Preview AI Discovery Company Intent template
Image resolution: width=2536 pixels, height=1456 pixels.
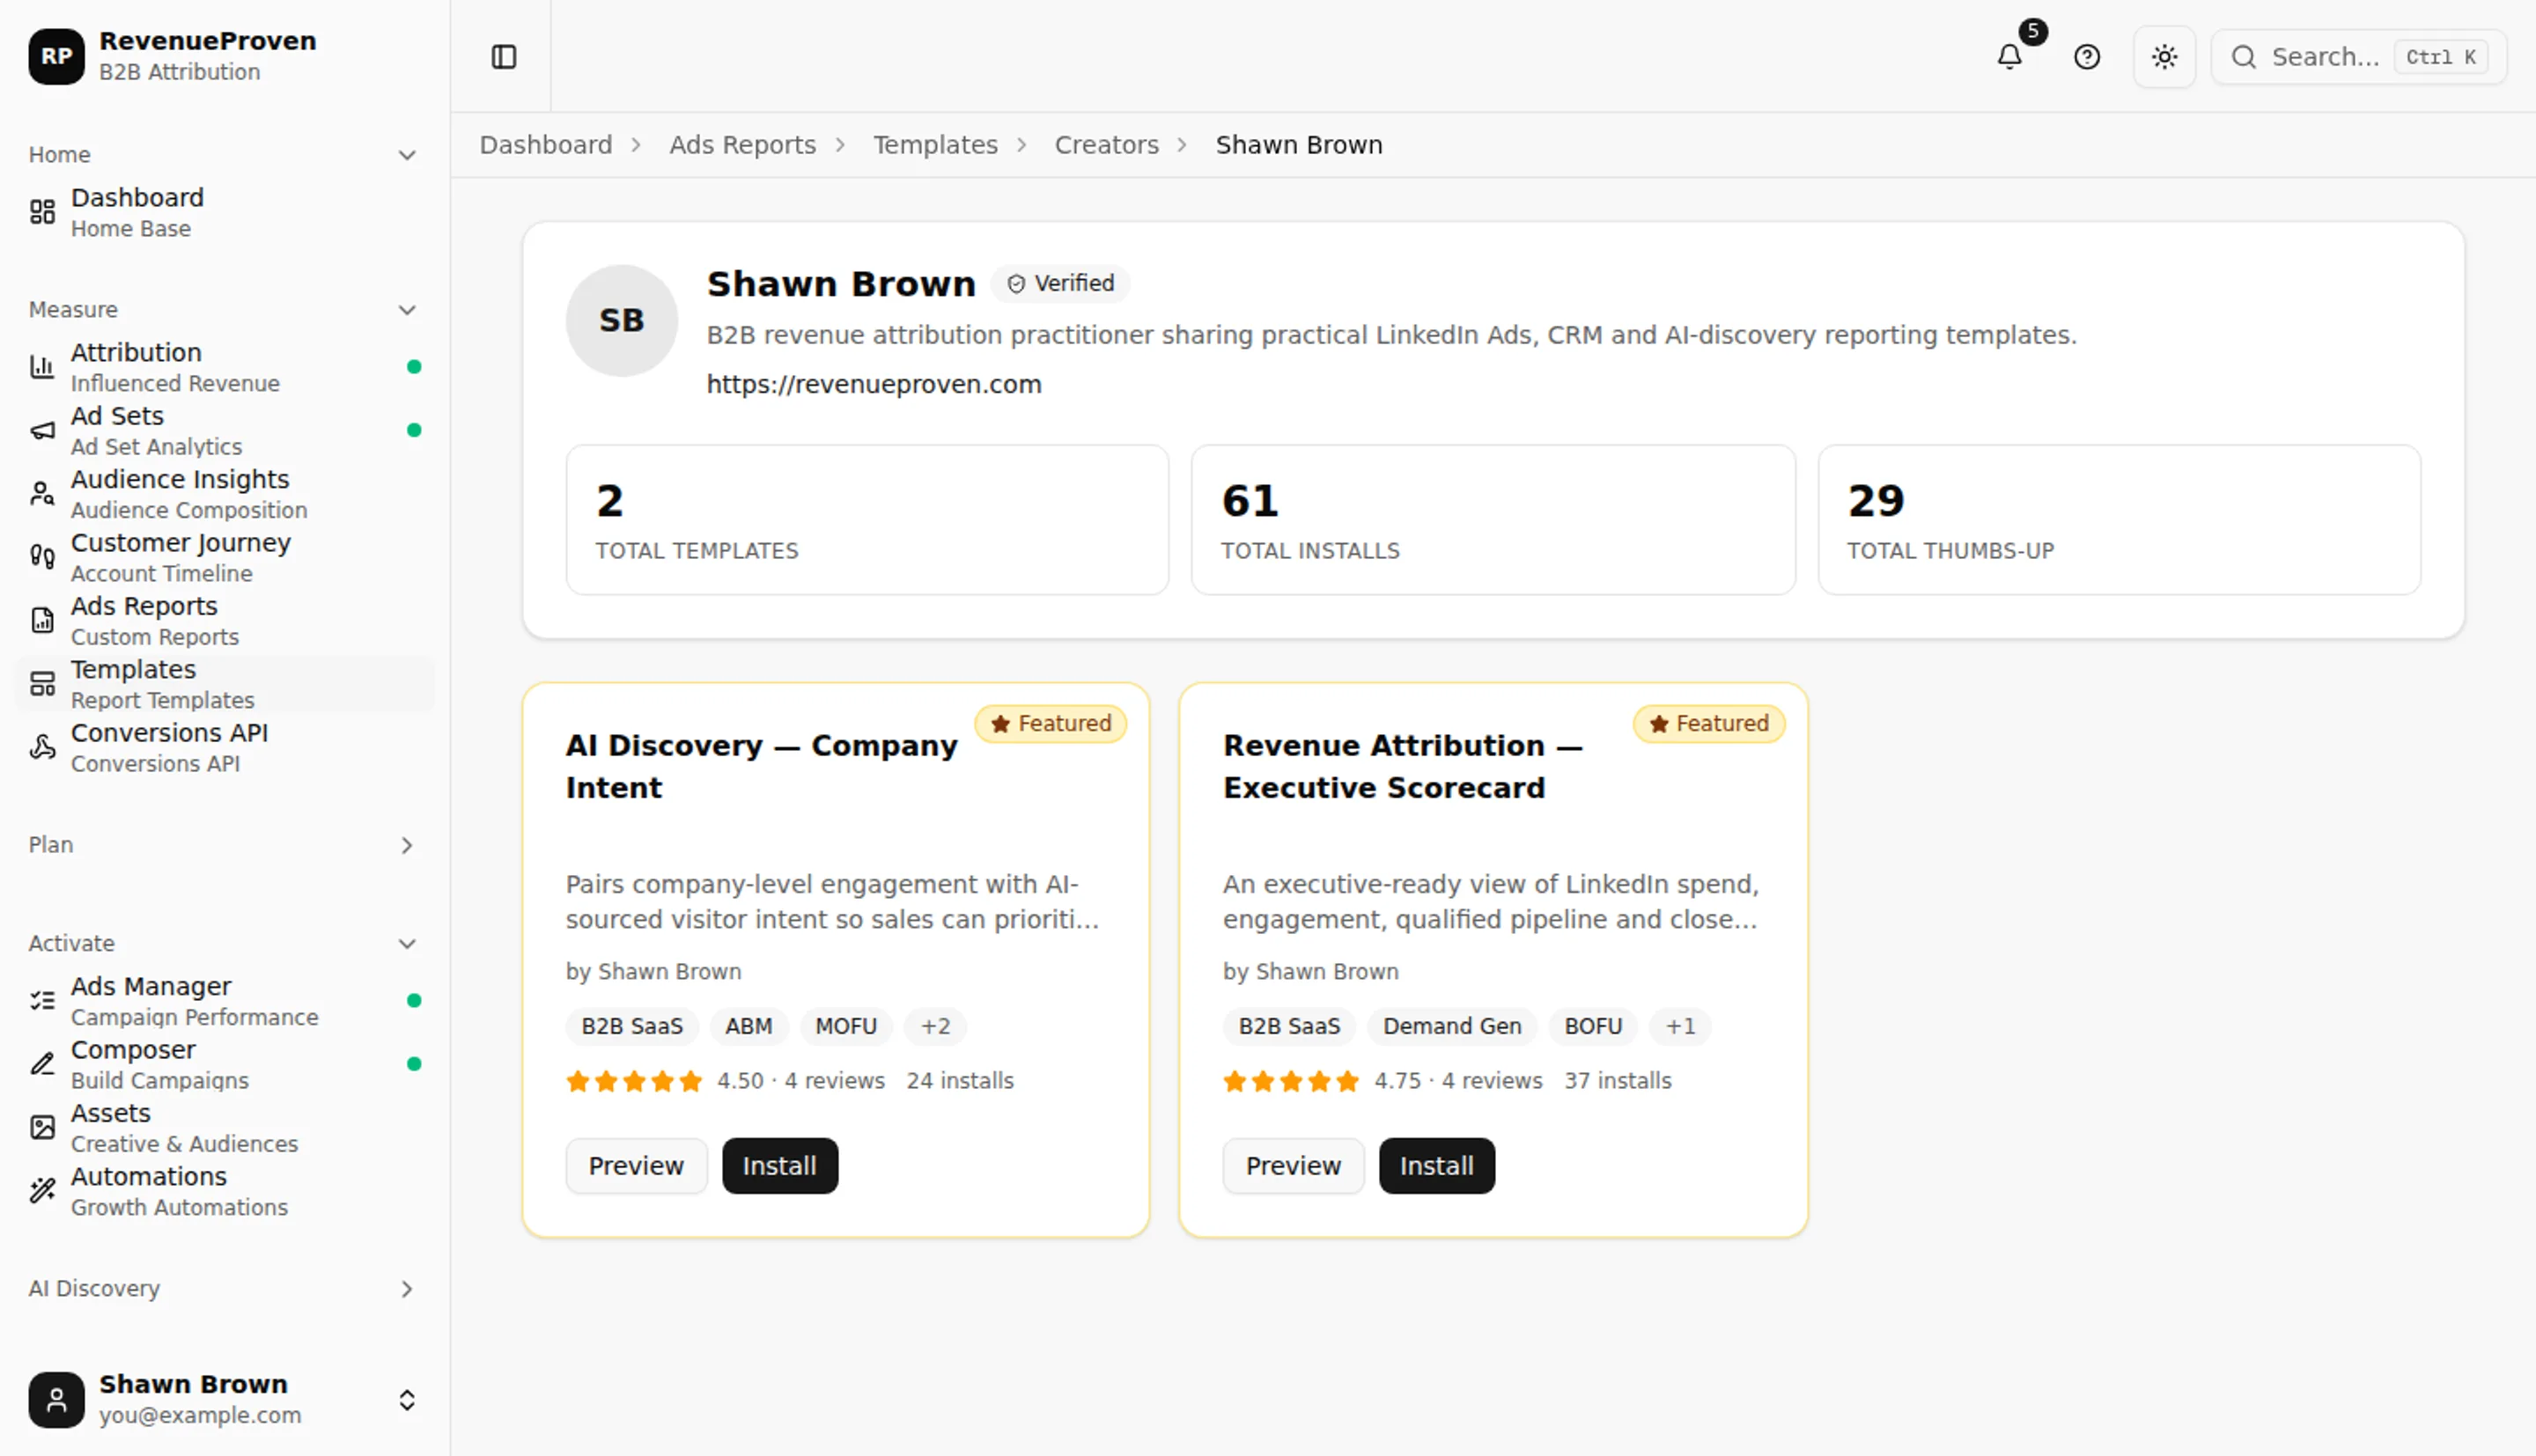(636, 1166)
